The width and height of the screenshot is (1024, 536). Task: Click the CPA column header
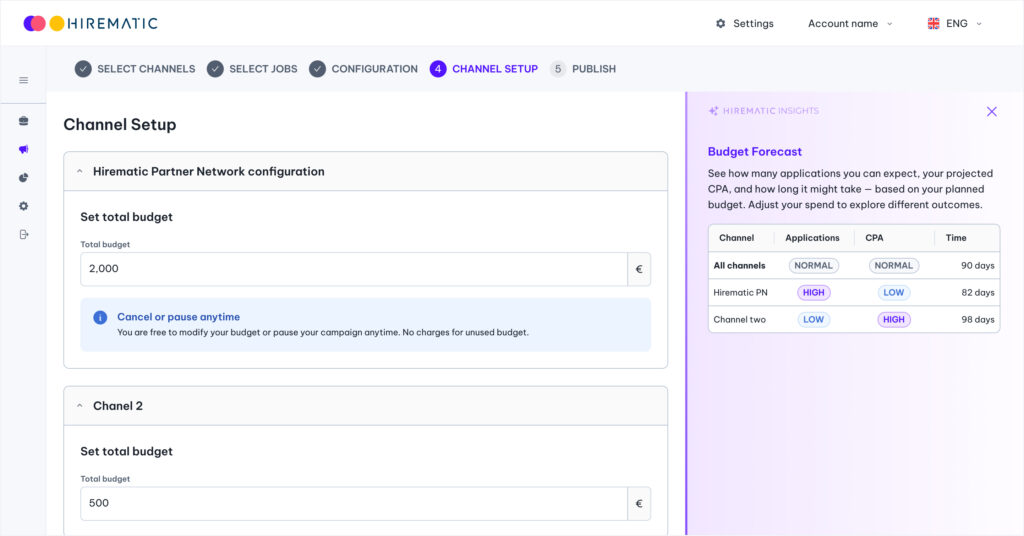tap(874, 238)
